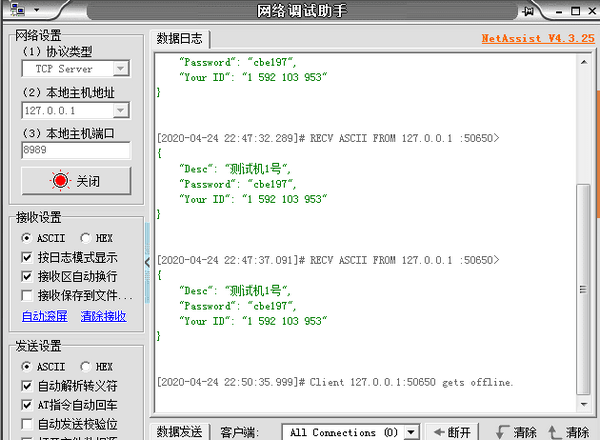Image resolution: width=600 pixels, height=440 pixels.
Task: Click the 自动滚屏 link
Action: click(x=45, y=316)
